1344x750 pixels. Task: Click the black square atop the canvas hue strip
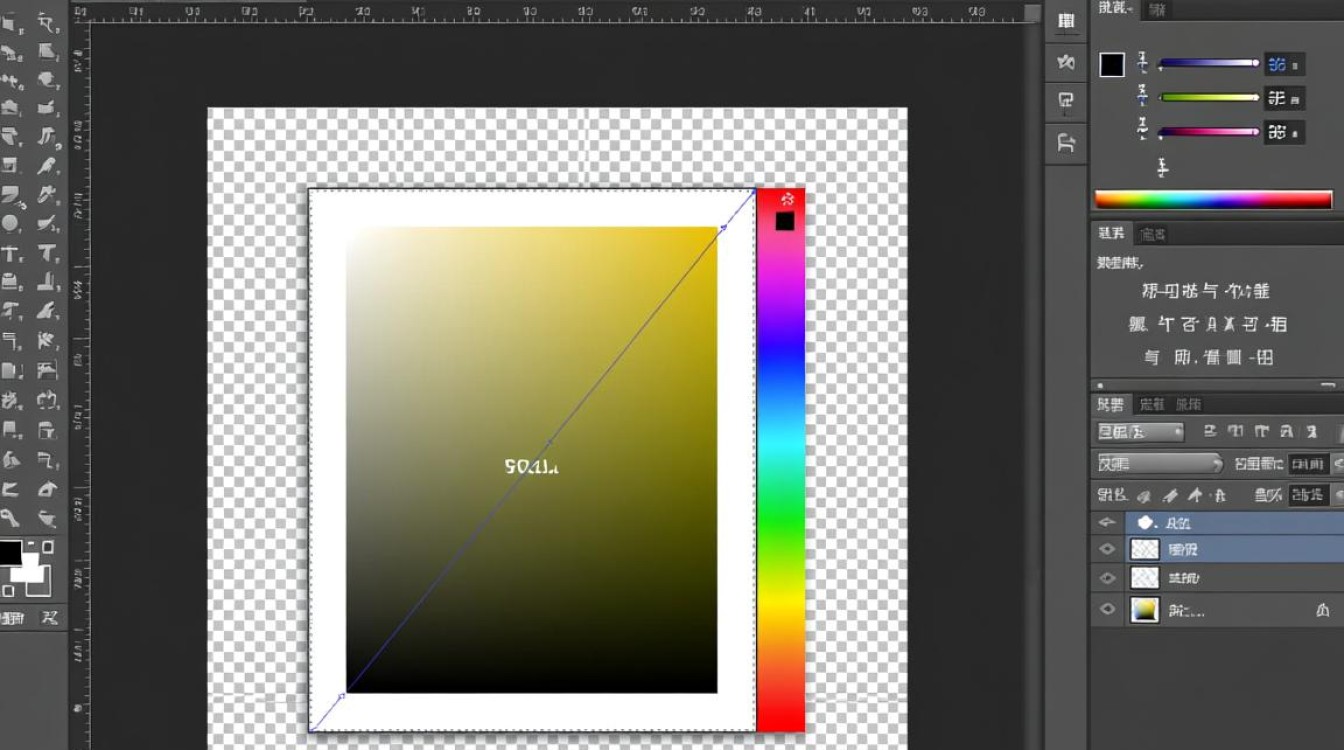coord(785,221)
